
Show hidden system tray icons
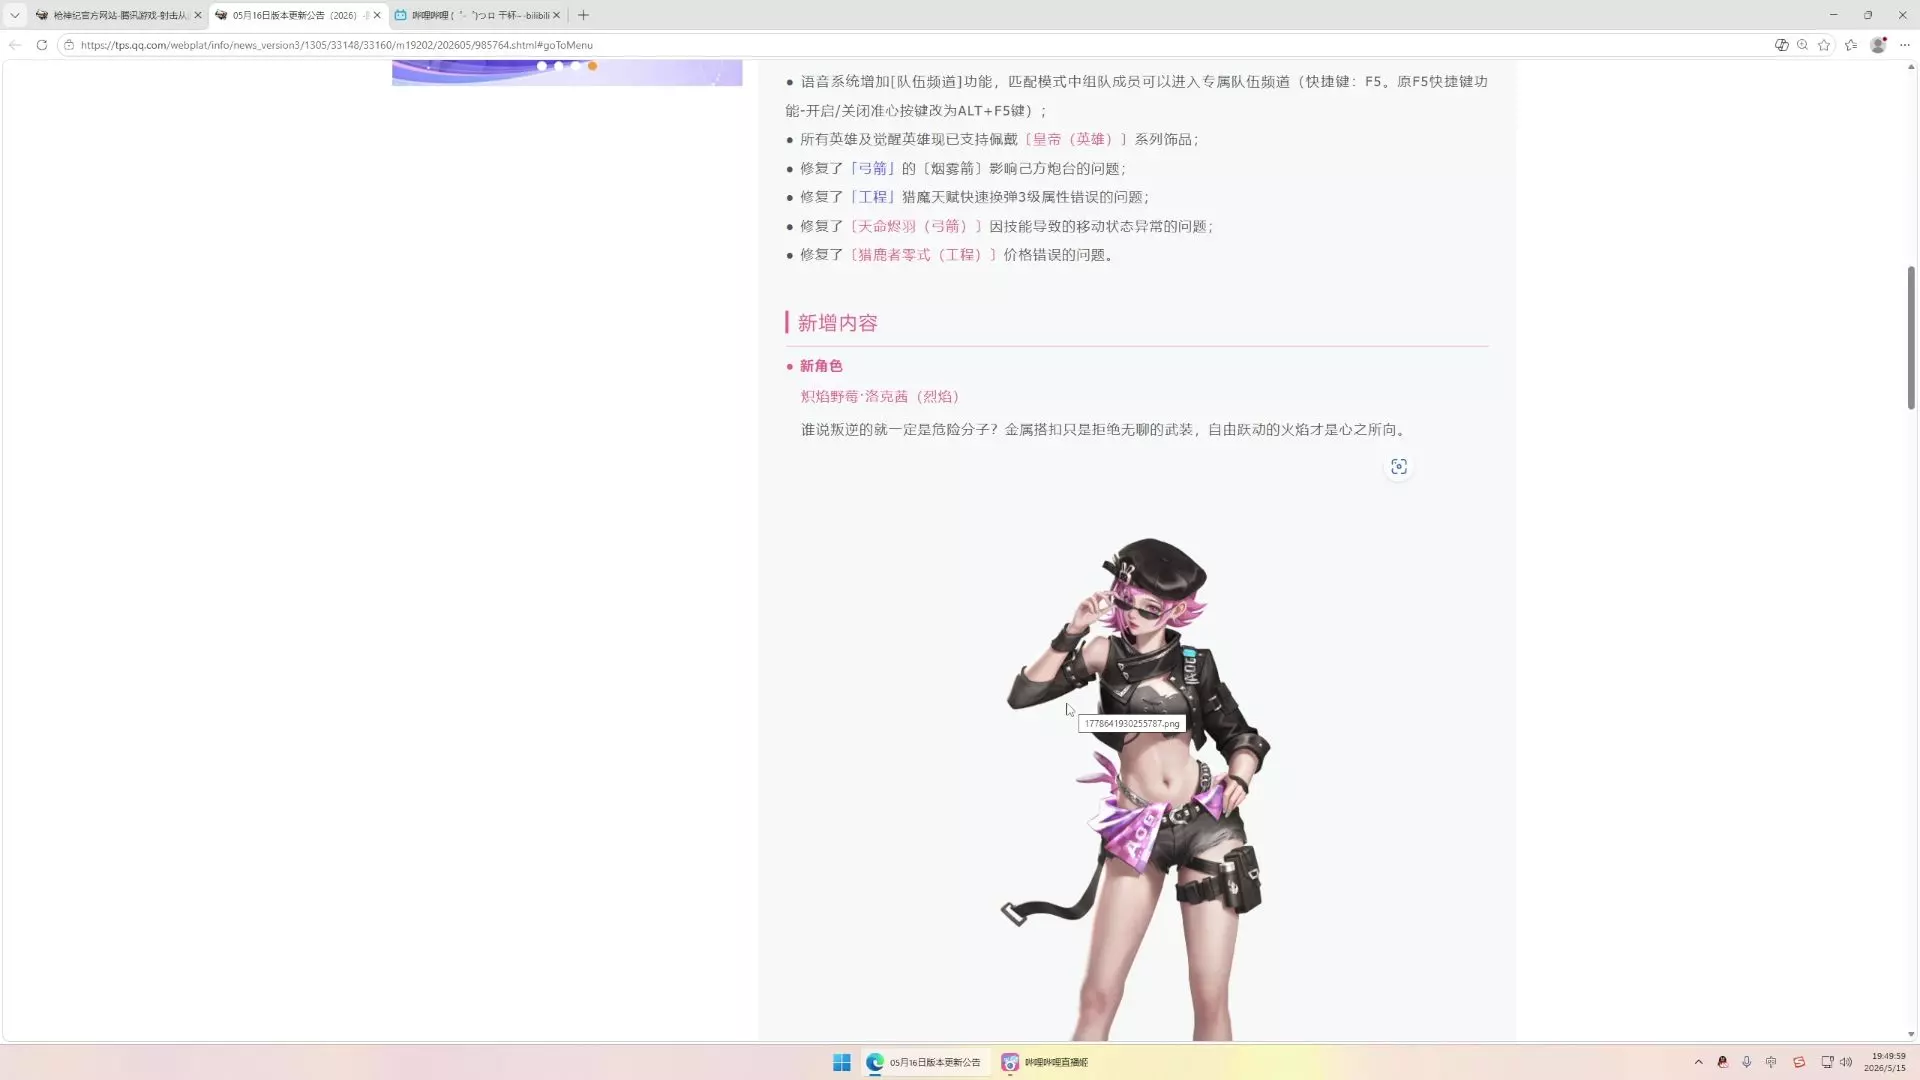(x=1698, y=1062)
